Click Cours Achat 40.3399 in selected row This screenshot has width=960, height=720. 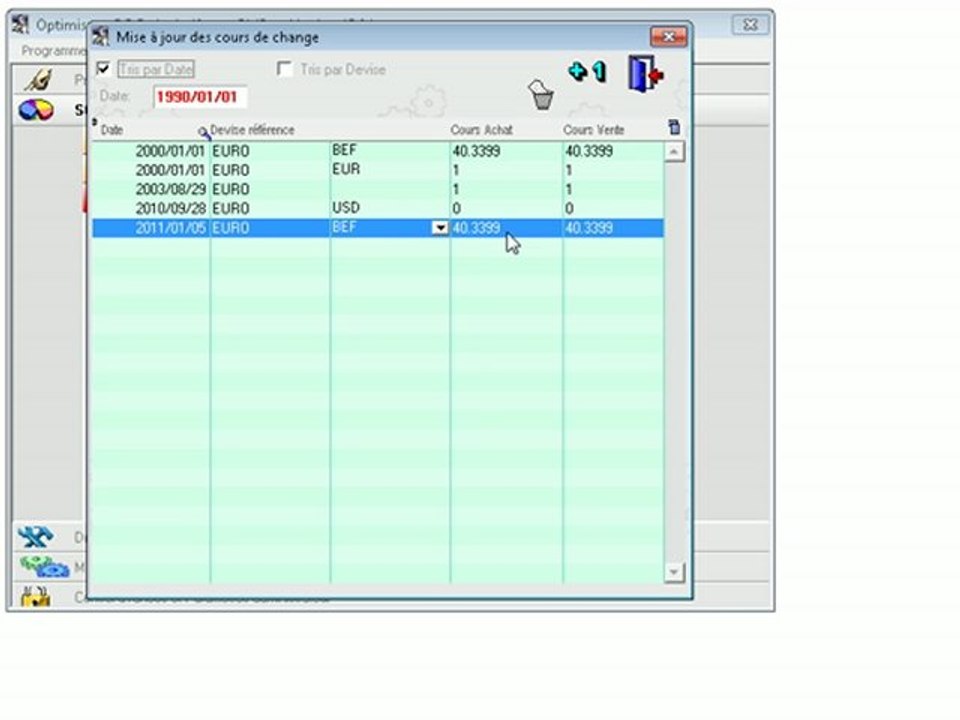[476, 228]
